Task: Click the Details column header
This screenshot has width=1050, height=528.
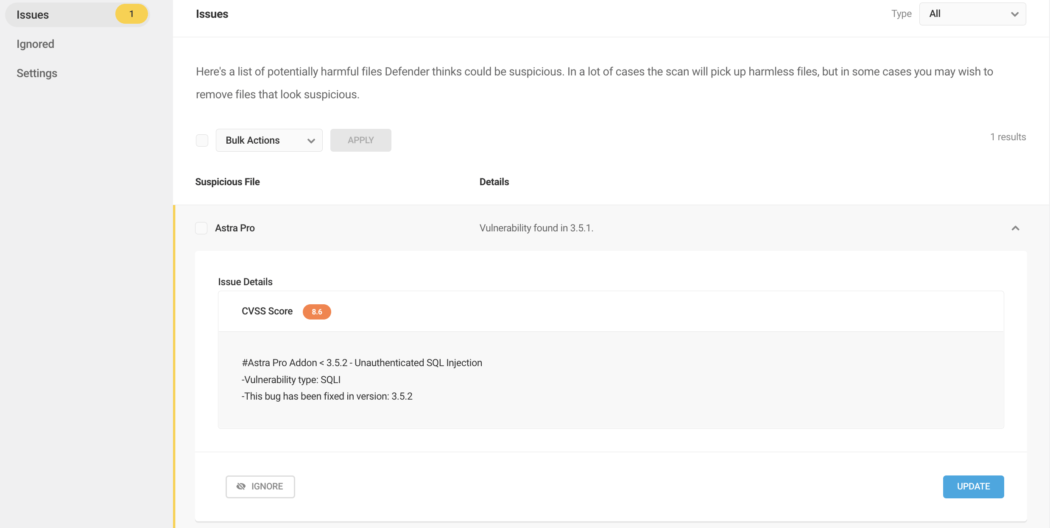Action: click(494, 182)
